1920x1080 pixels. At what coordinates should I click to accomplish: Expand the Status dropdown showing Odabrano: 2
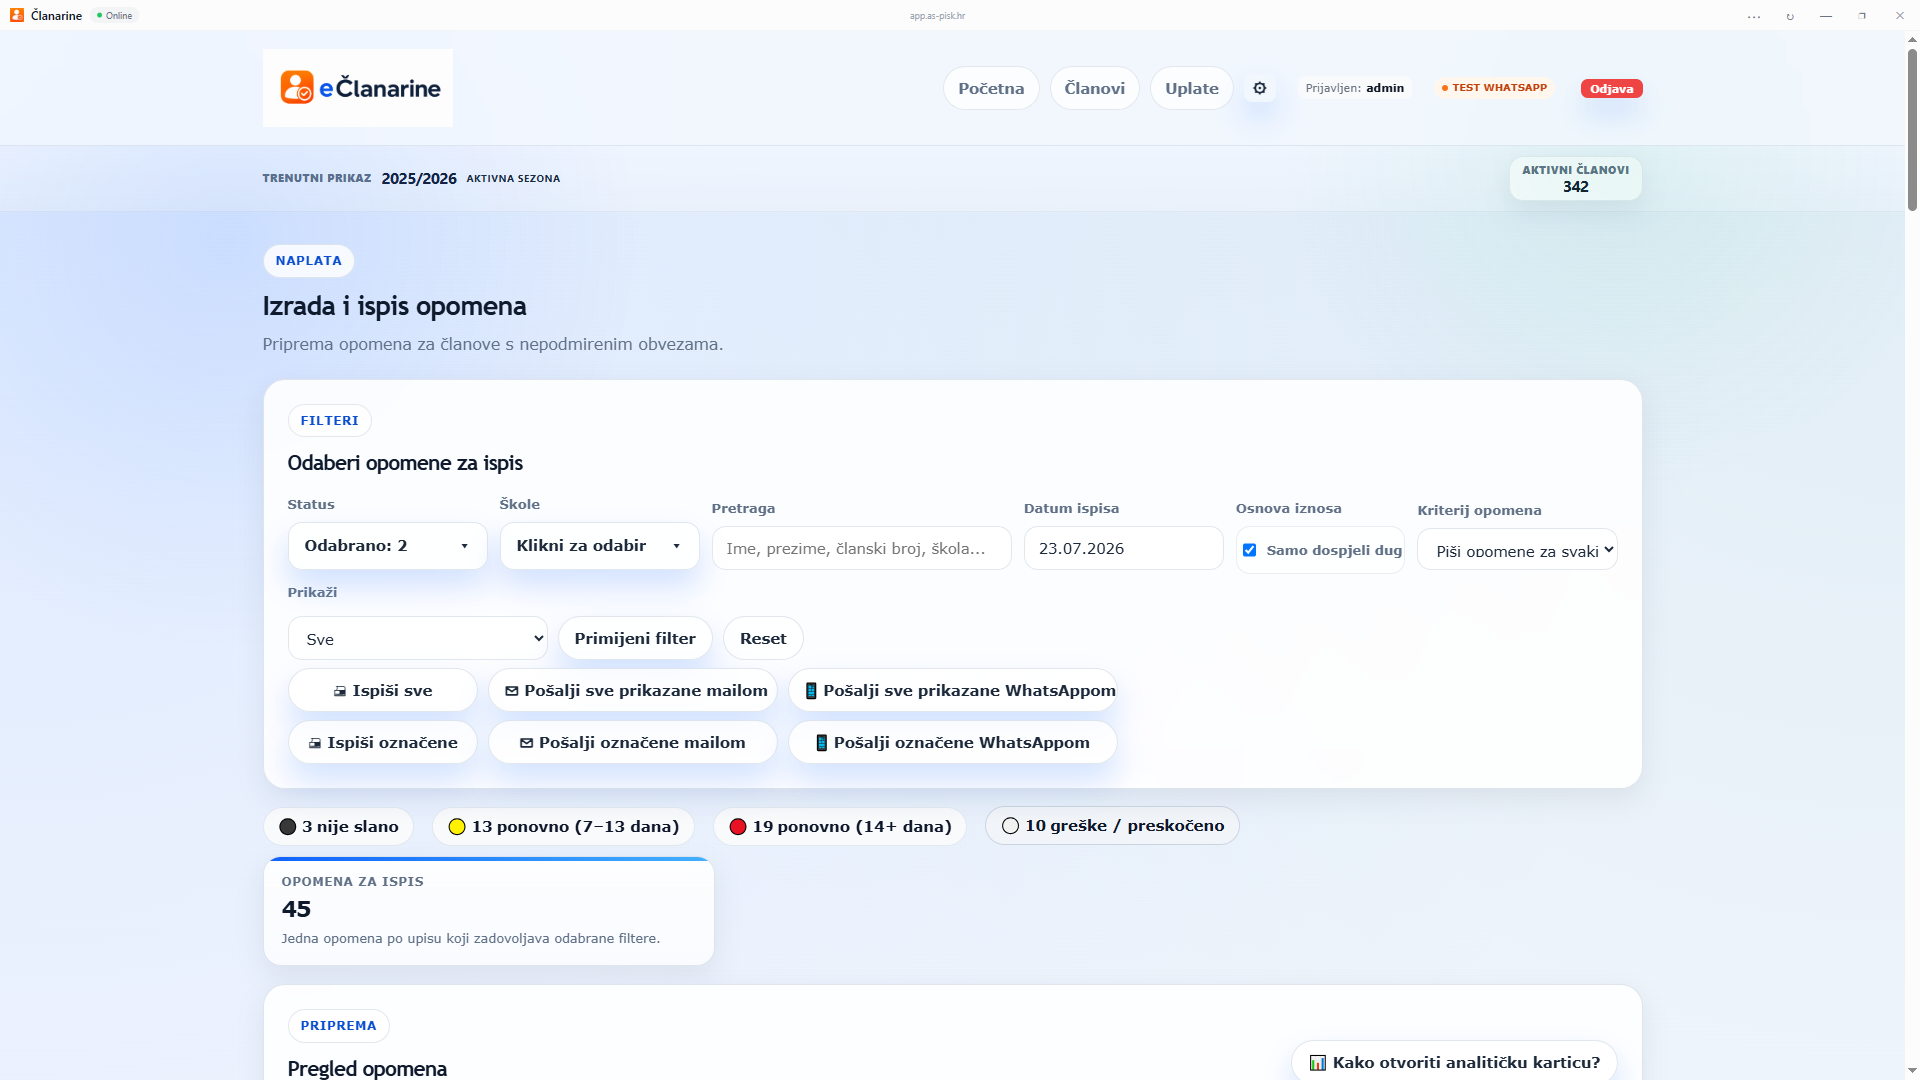387,546
